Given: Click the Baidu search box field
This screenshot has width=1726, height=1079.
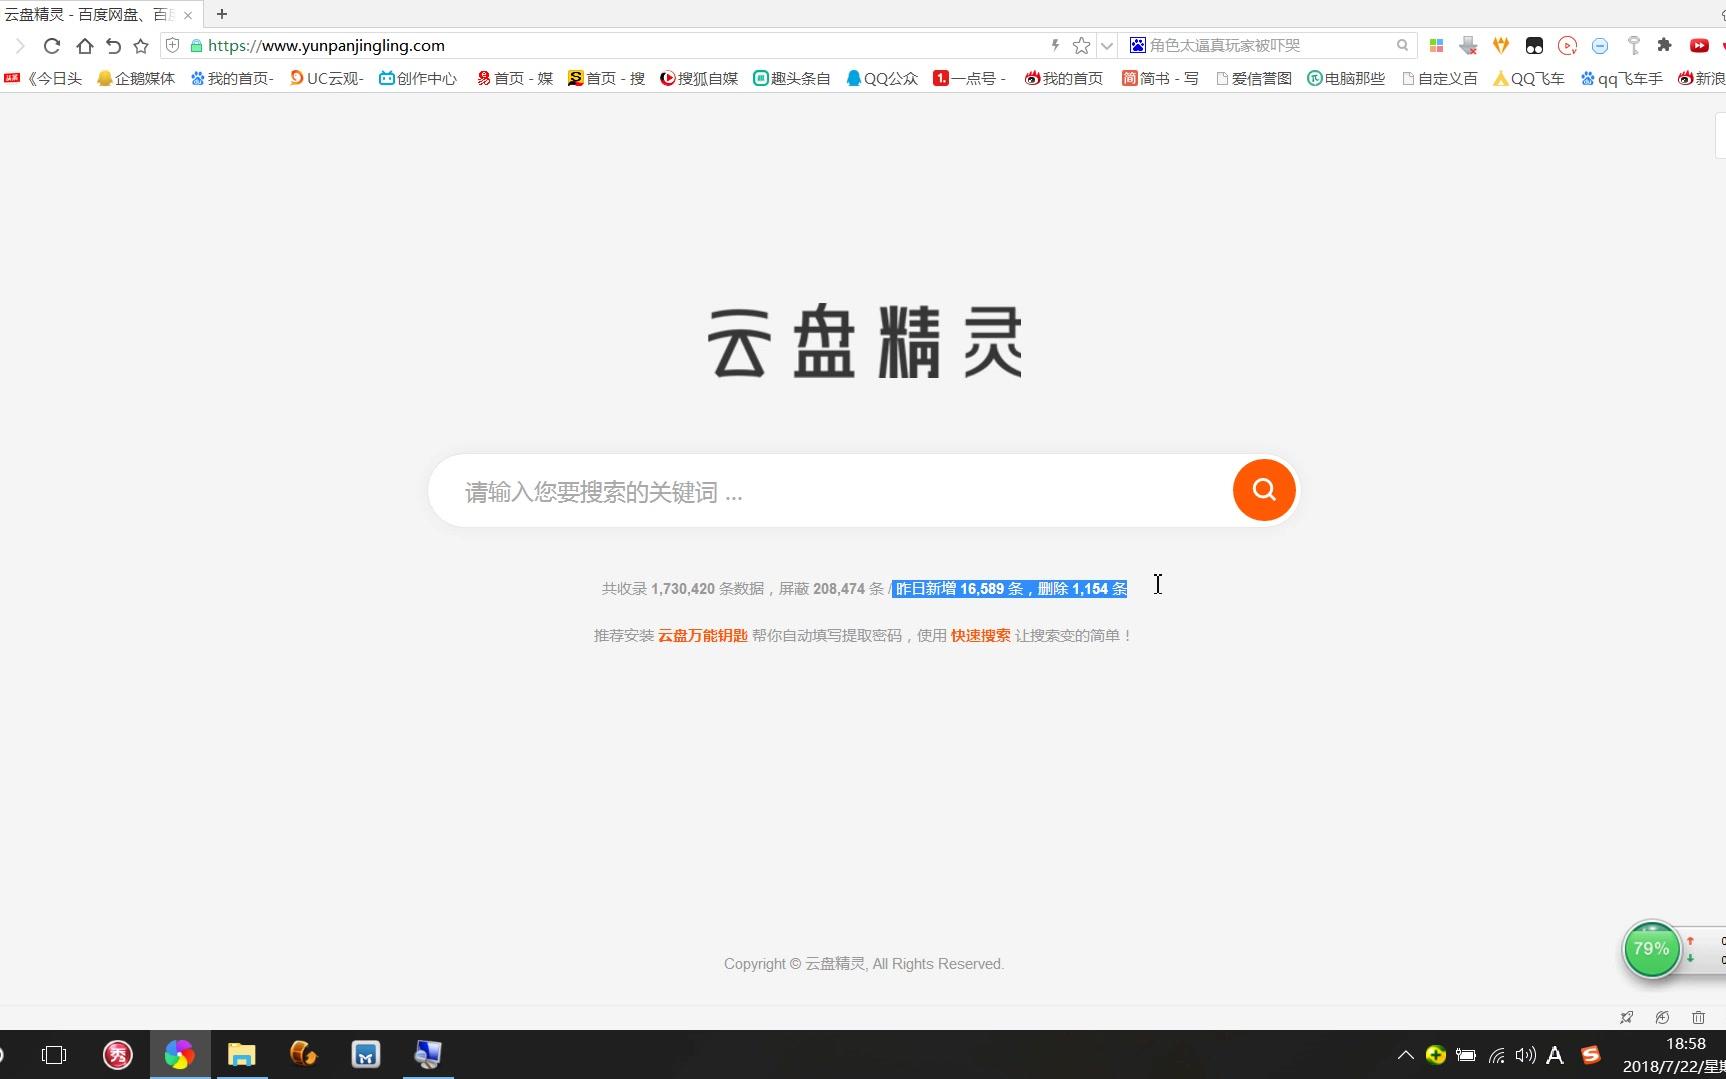Looking at the screenshot, I should point(1265,45).
